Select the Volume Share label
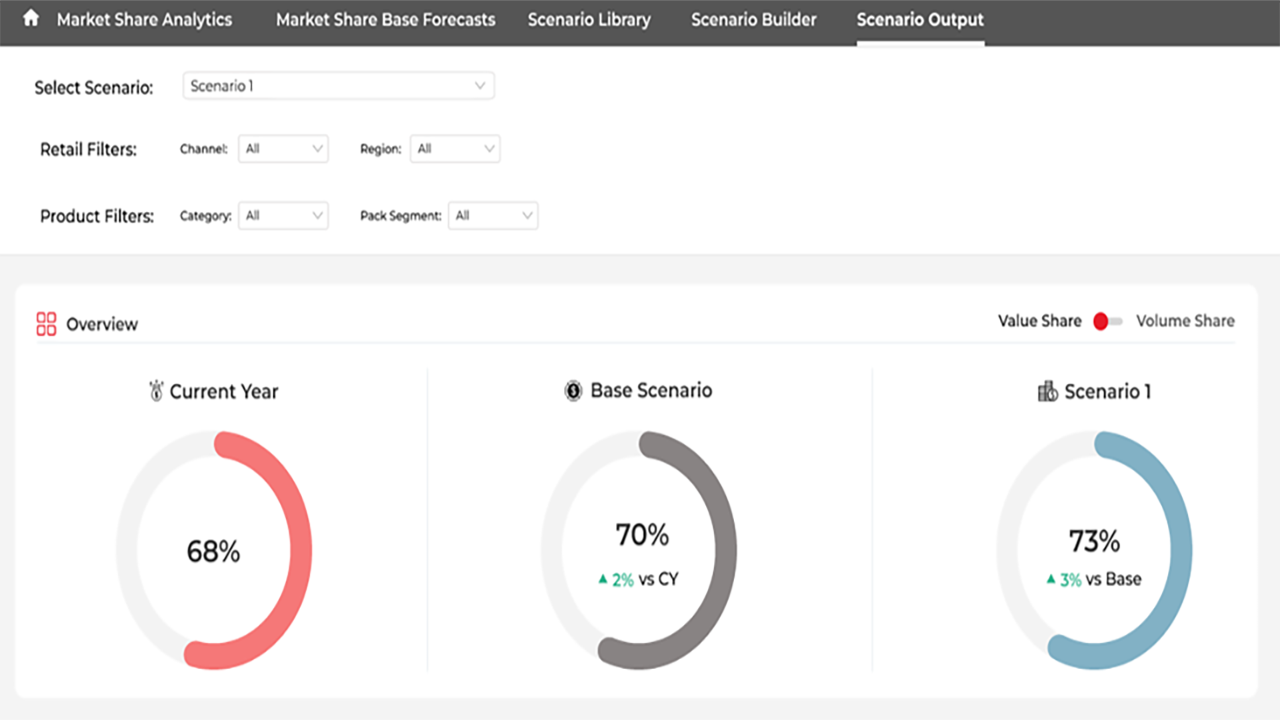This screenshot has width=1280, height=720. [1185, 321]
